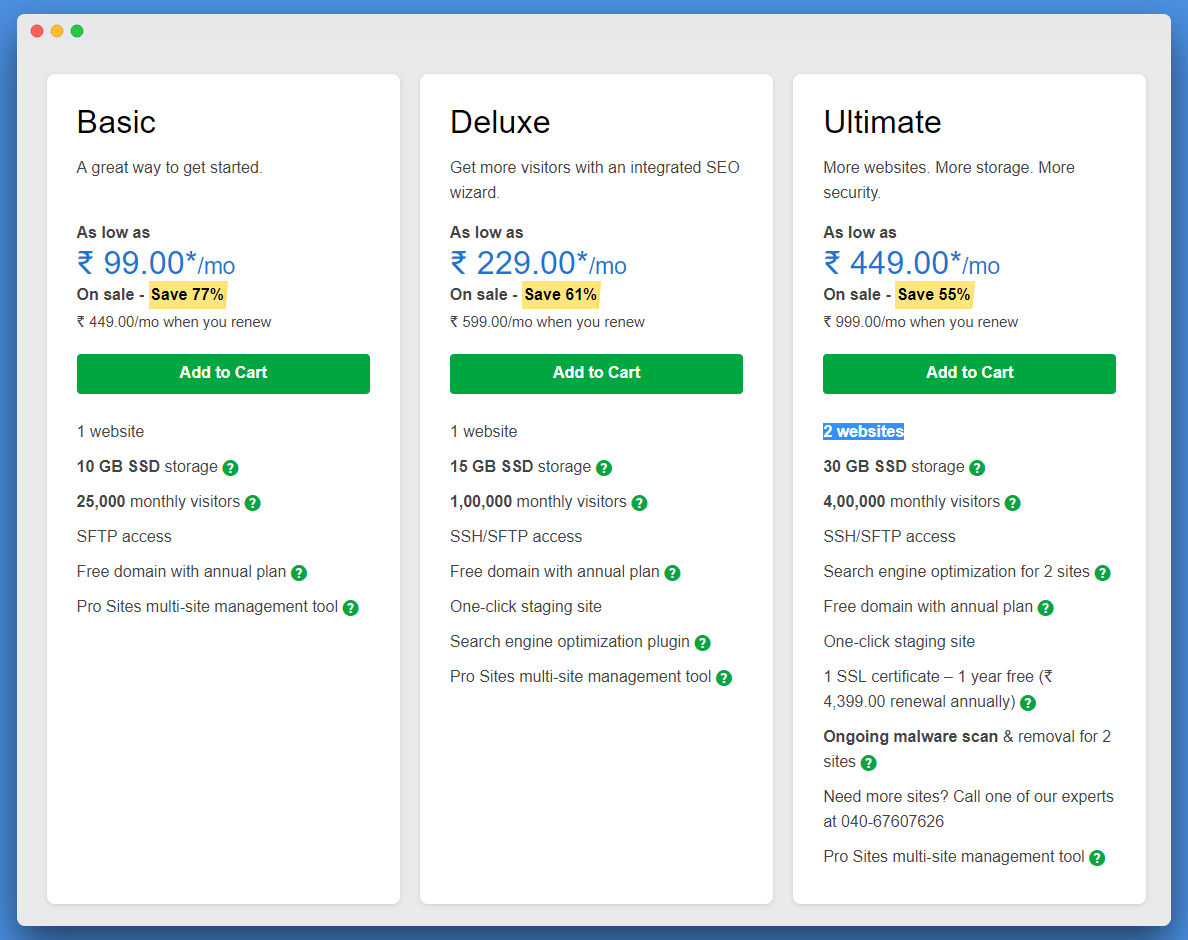
Task: Click the help icon beside 25,000 monthly visitors
Action: pyautogui.click(x=253, y=502)
